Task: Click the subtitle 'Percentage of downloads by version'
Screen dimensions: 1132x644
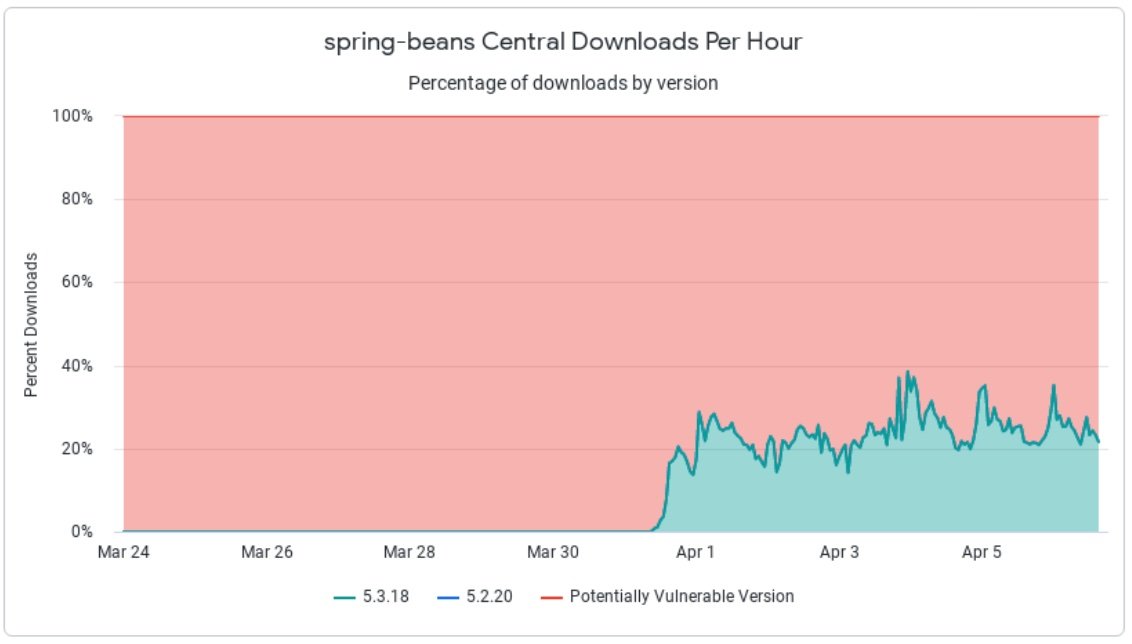Action: tap(563, 84)
